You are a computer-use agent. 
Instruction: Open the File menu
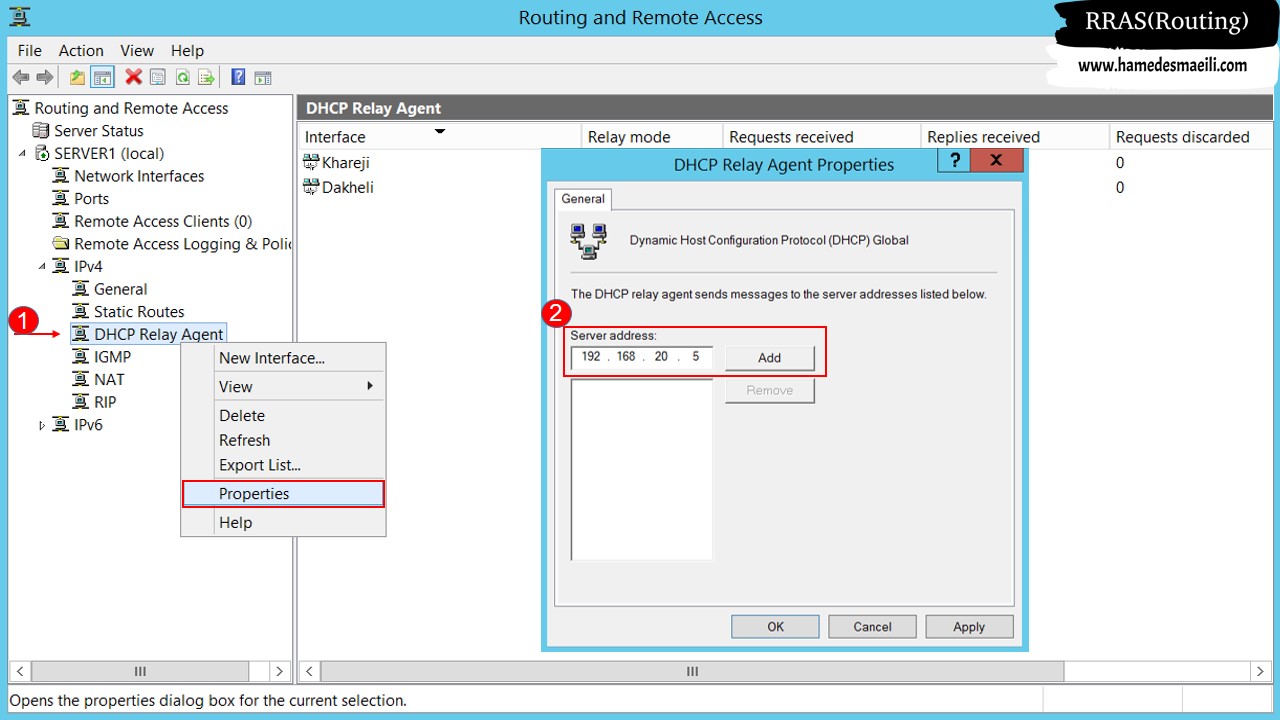tap(30, 50)
